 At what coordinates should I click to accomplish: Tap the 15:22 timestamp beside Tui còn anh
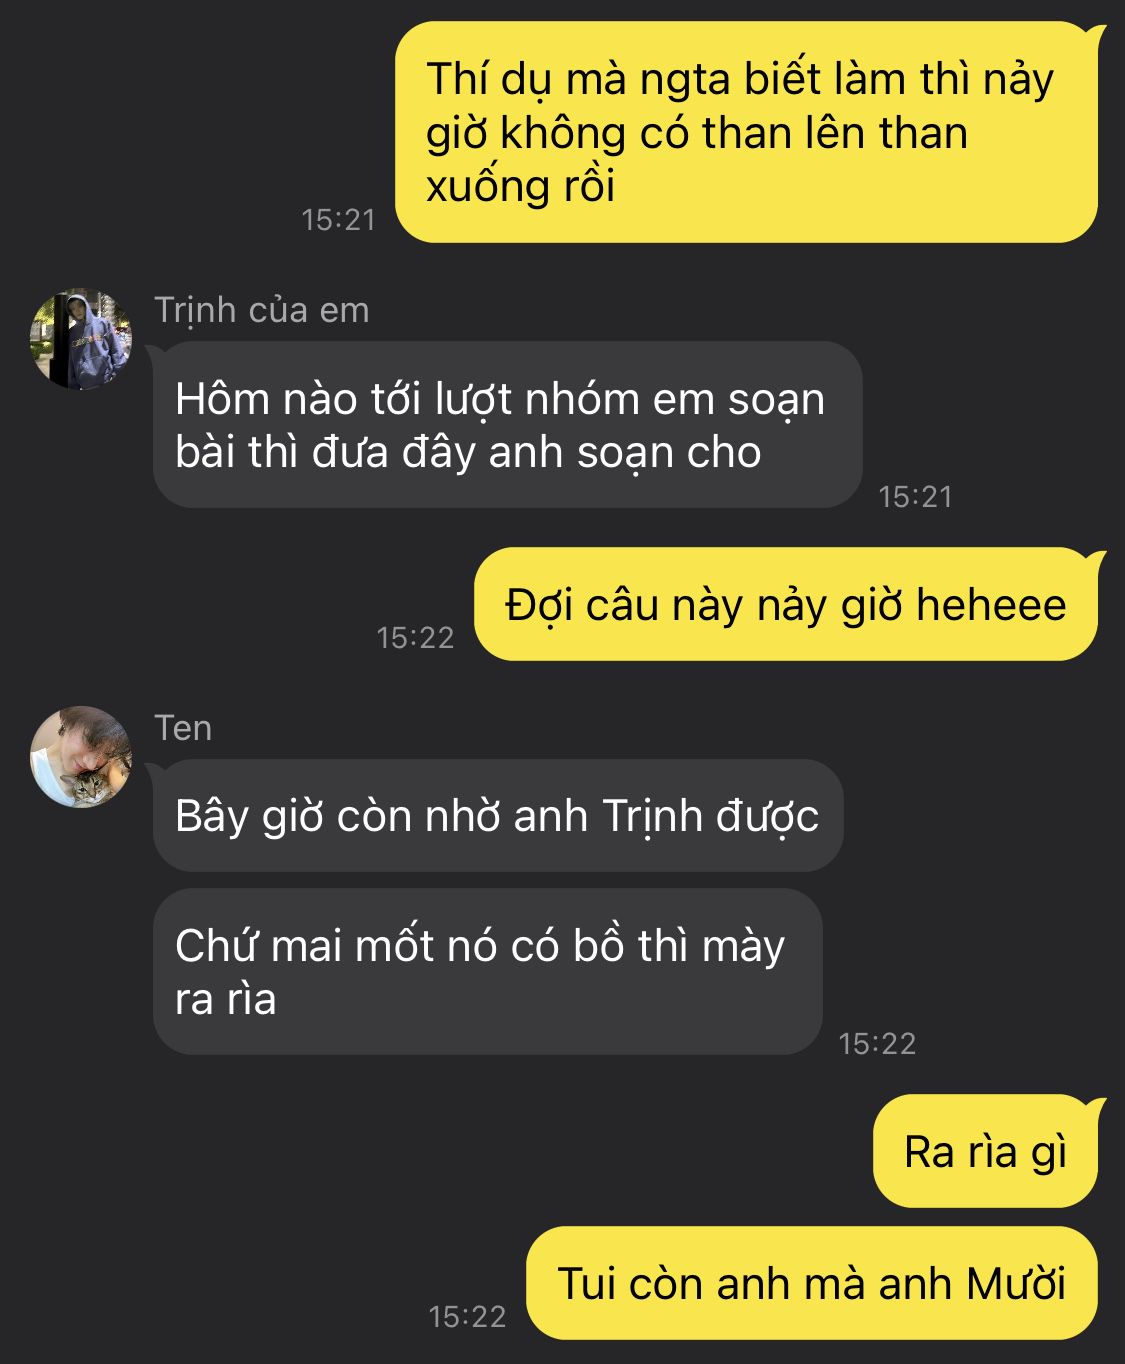pyautogui.click(x=467, y=1316)
